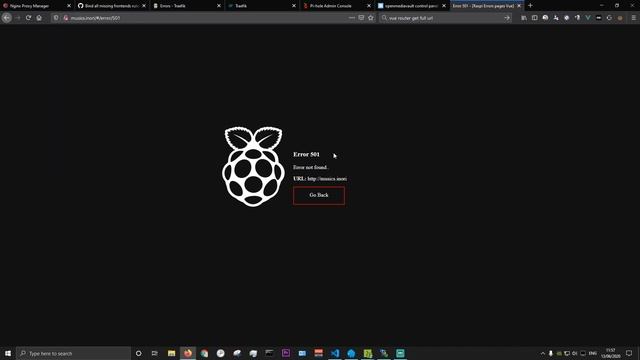This screenshot has width=640, height=360.
Task: Click the URL text line
Action: click(x=320, y=179)
